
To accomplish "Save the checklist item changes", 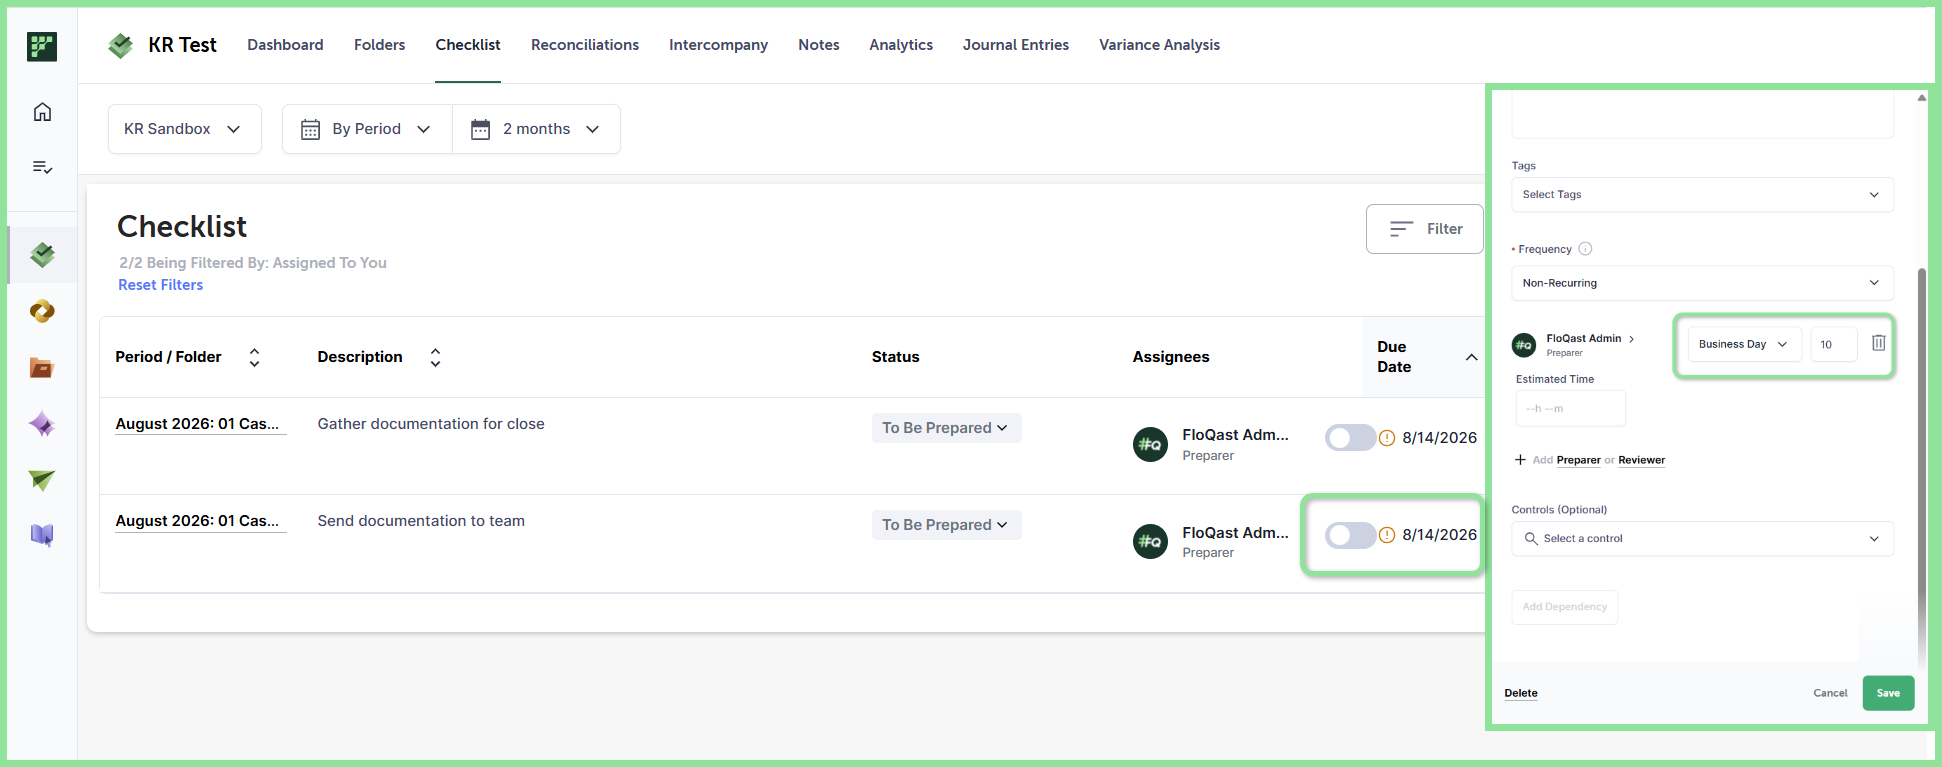I will 1888,693.
